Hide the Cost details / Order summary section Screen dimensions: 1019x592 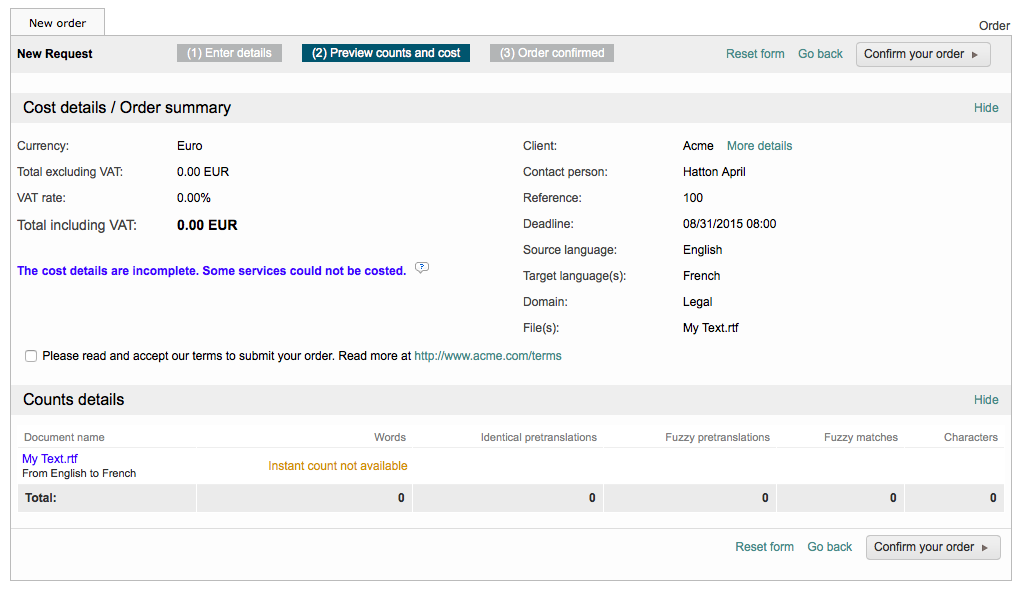click(985, 108)
